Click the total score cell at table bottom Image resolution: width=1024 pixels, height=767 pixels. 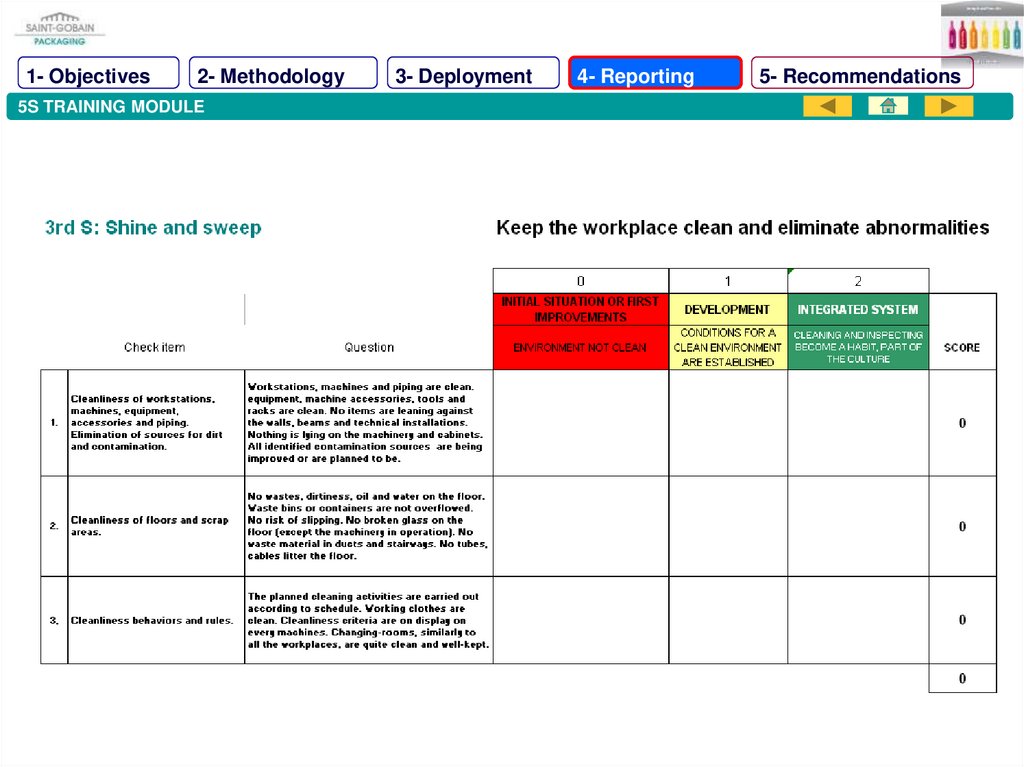(x=962, y=679)
